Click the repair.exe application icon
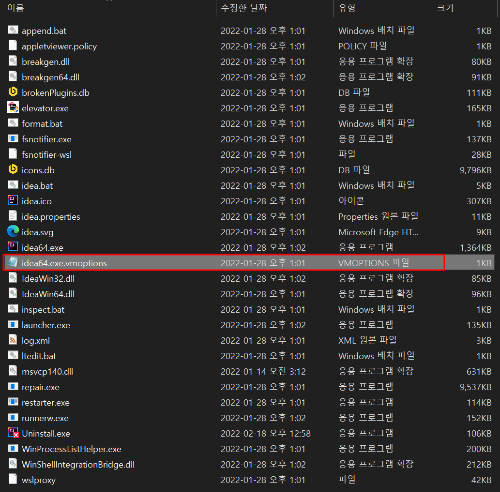This screenshot has width=500, height=492. click(13, 387)
